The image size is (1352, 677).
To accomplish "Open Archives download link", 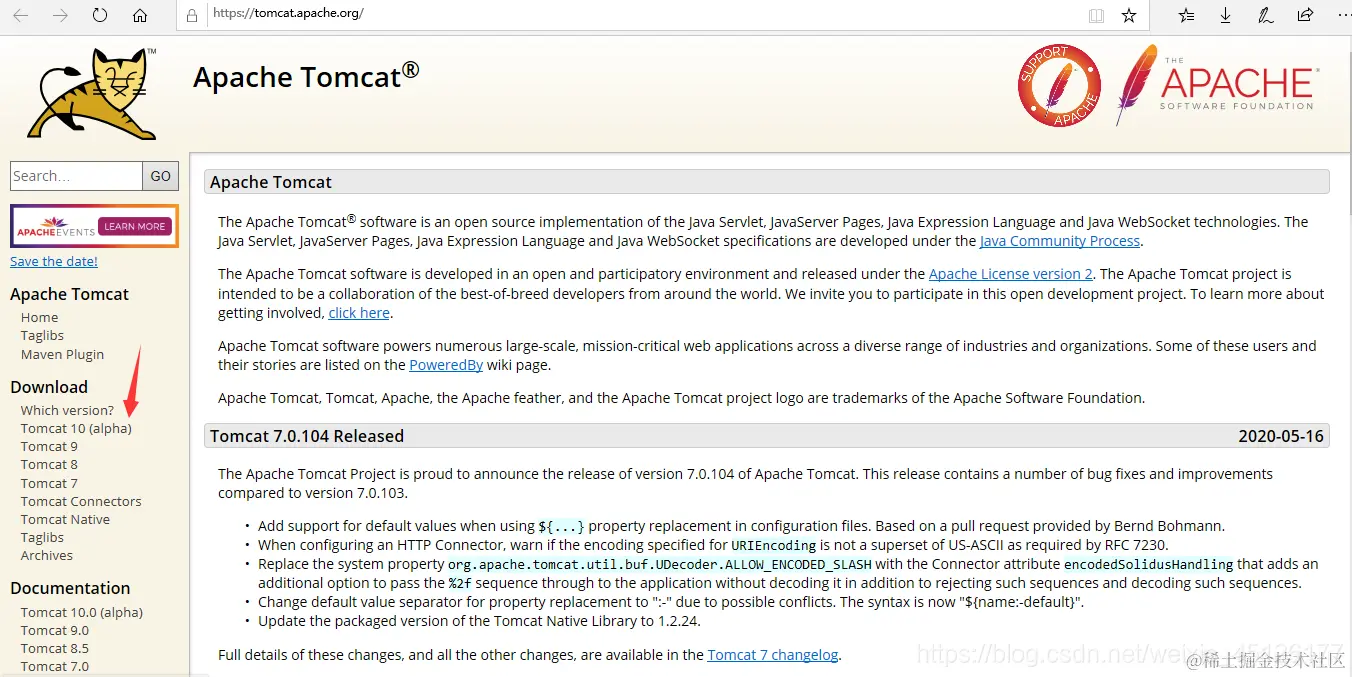I will point(47,555).
